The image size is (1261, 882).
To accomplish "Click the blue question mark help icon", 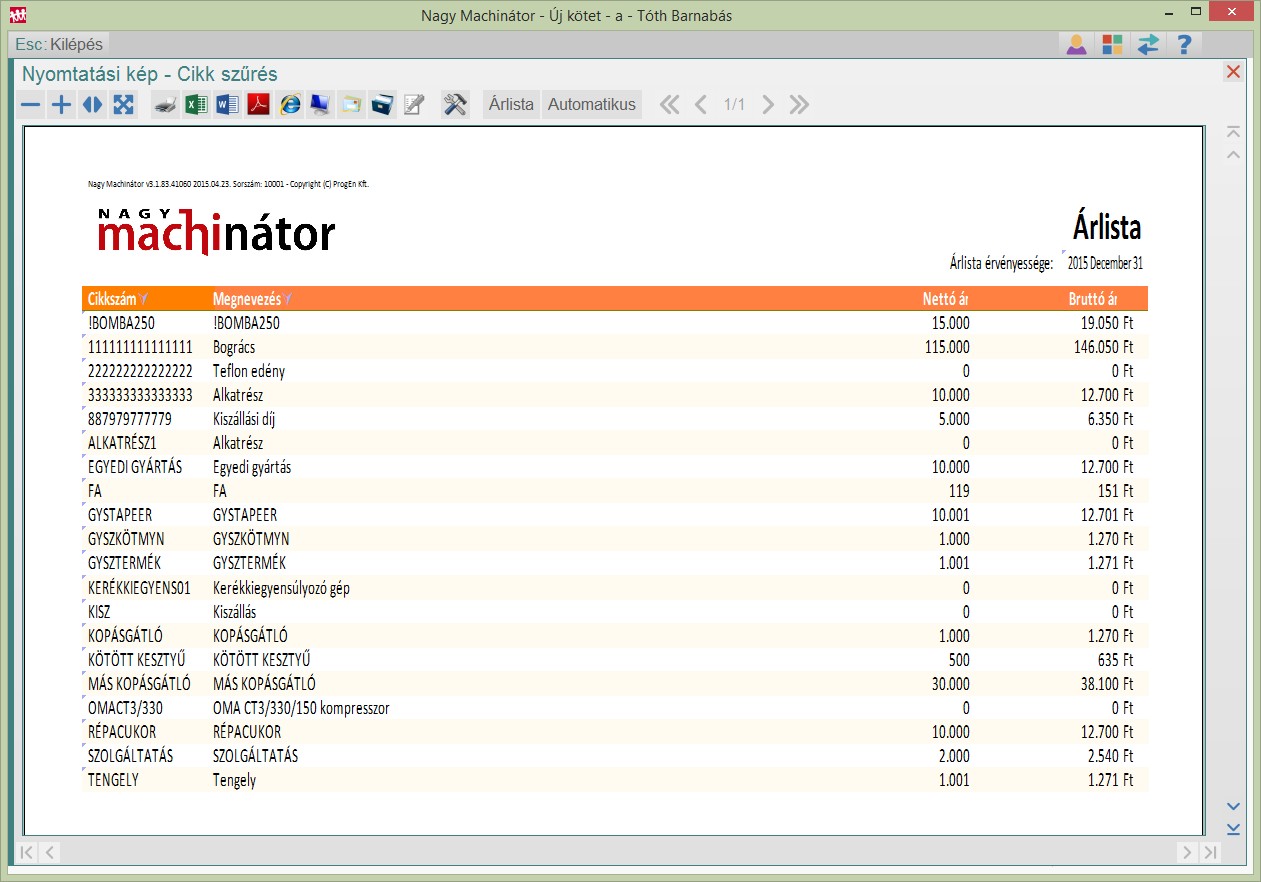I will [x=1184, y=45].
